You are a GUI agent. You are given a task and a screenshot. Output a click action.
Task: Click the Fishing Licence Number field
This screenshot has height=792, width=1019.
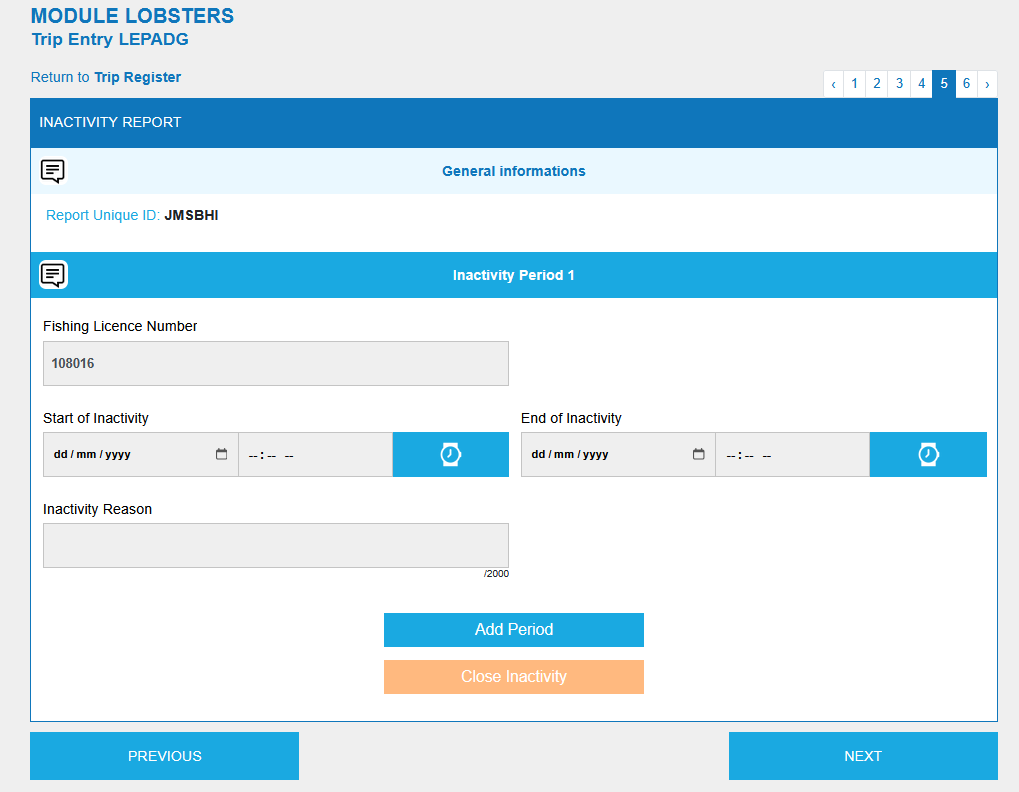point(275,363)
